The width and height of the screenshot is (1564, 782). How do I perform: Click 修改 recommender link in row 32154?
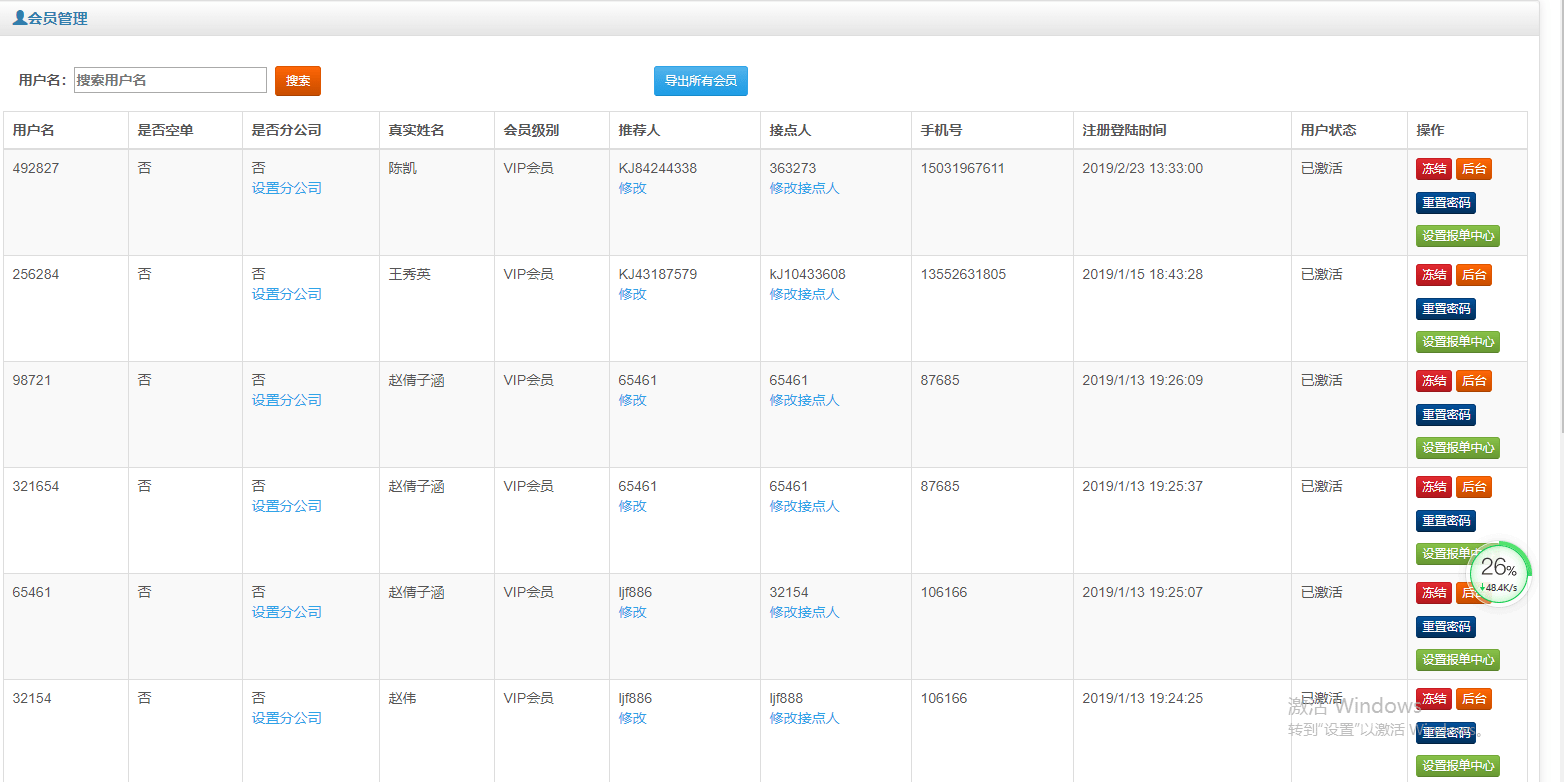tap(633, 718)
